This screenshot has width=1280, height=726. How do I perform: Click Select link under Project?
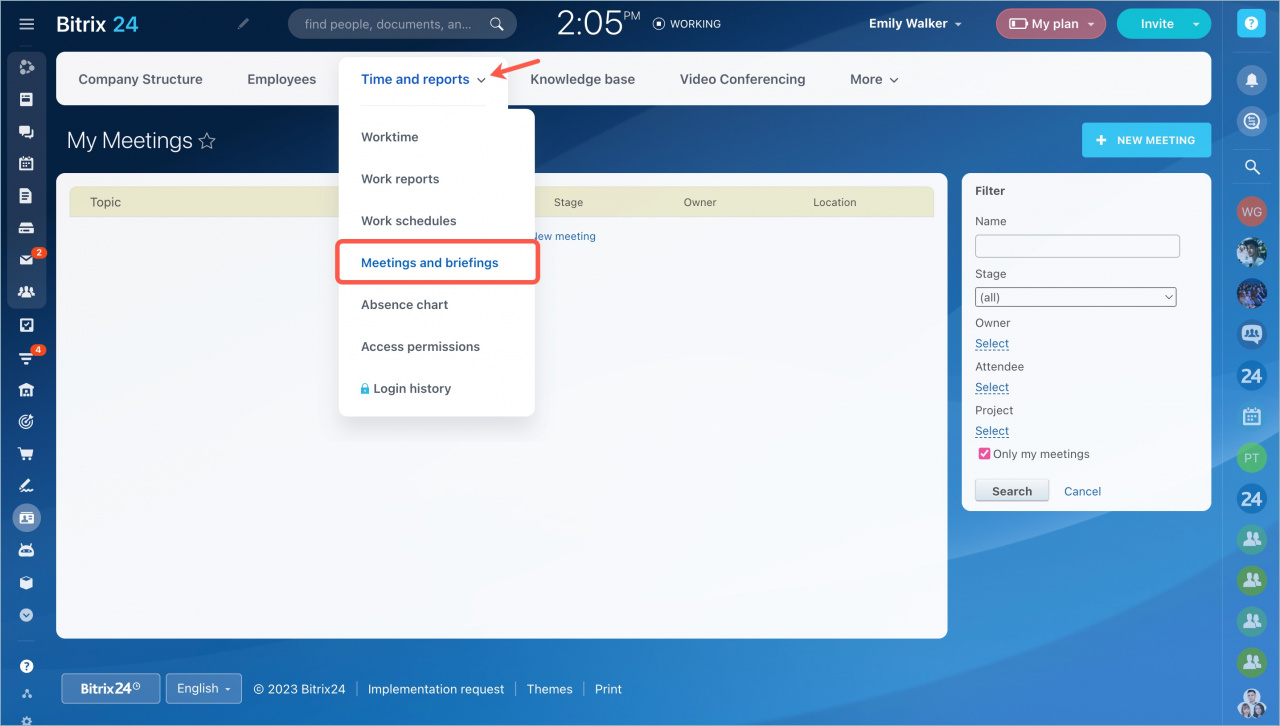(992, 431)
